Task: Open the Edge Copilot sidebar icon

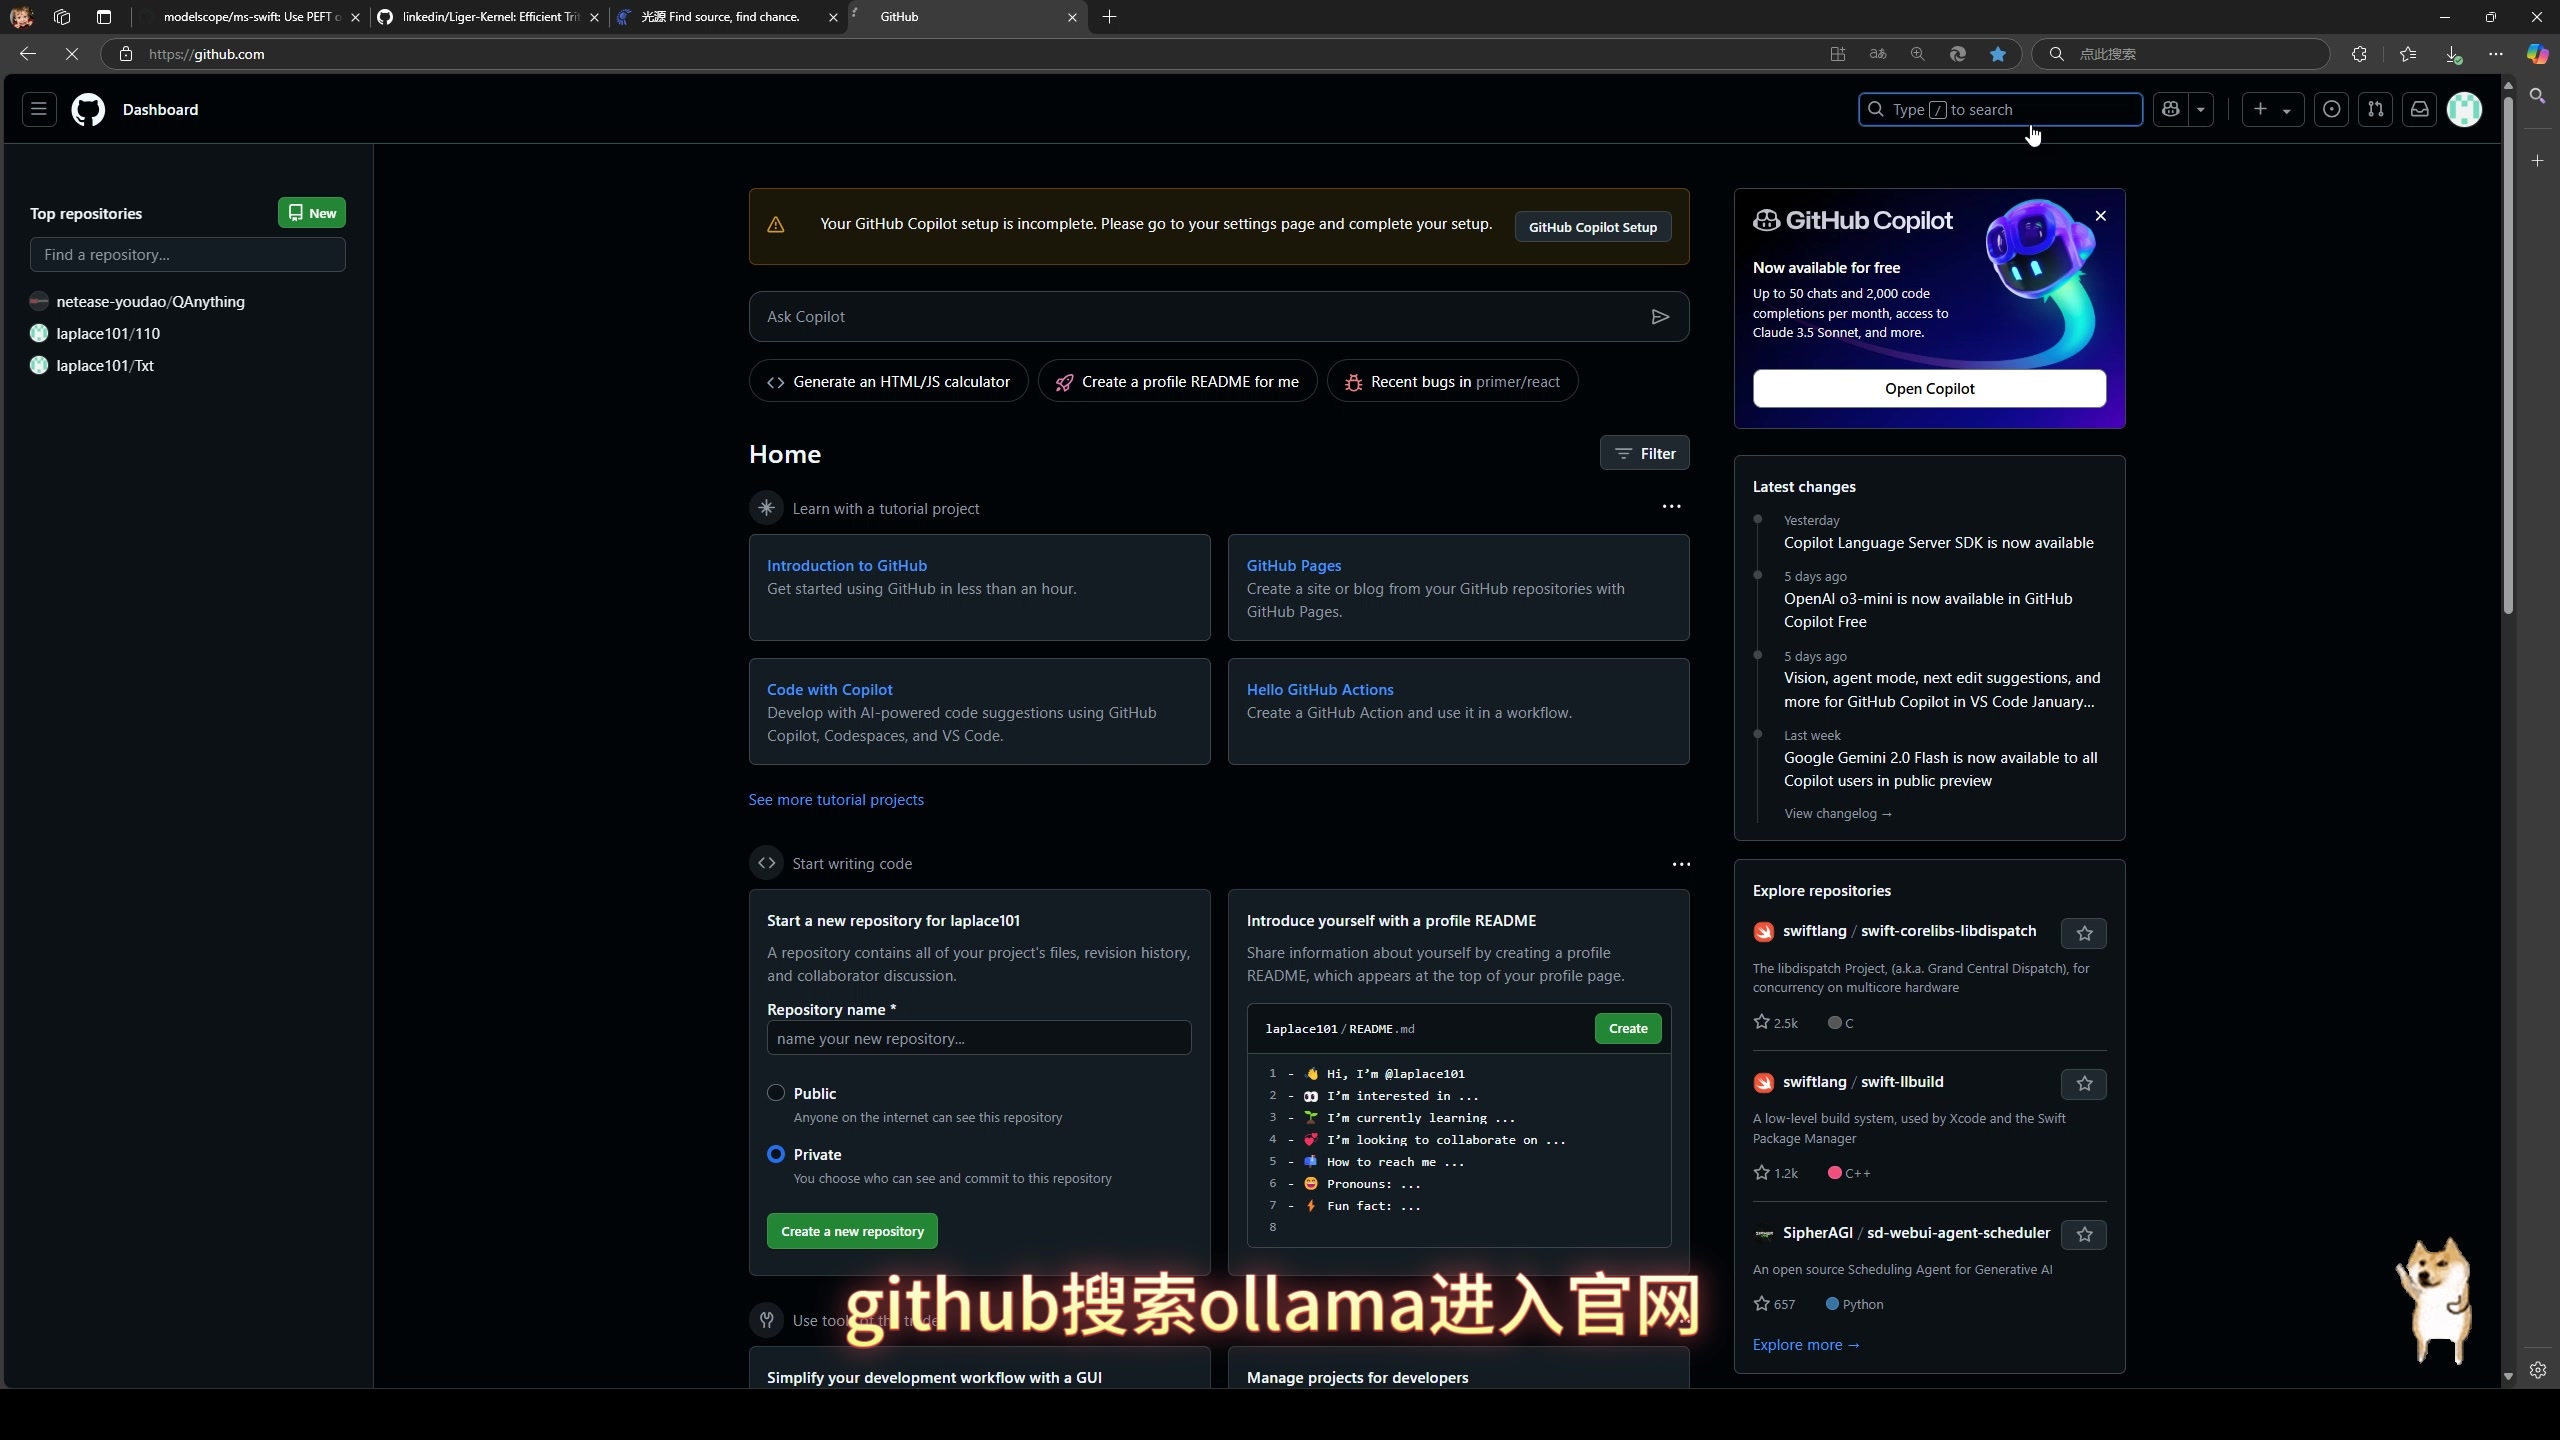Action: click(x=2537, y=54)
